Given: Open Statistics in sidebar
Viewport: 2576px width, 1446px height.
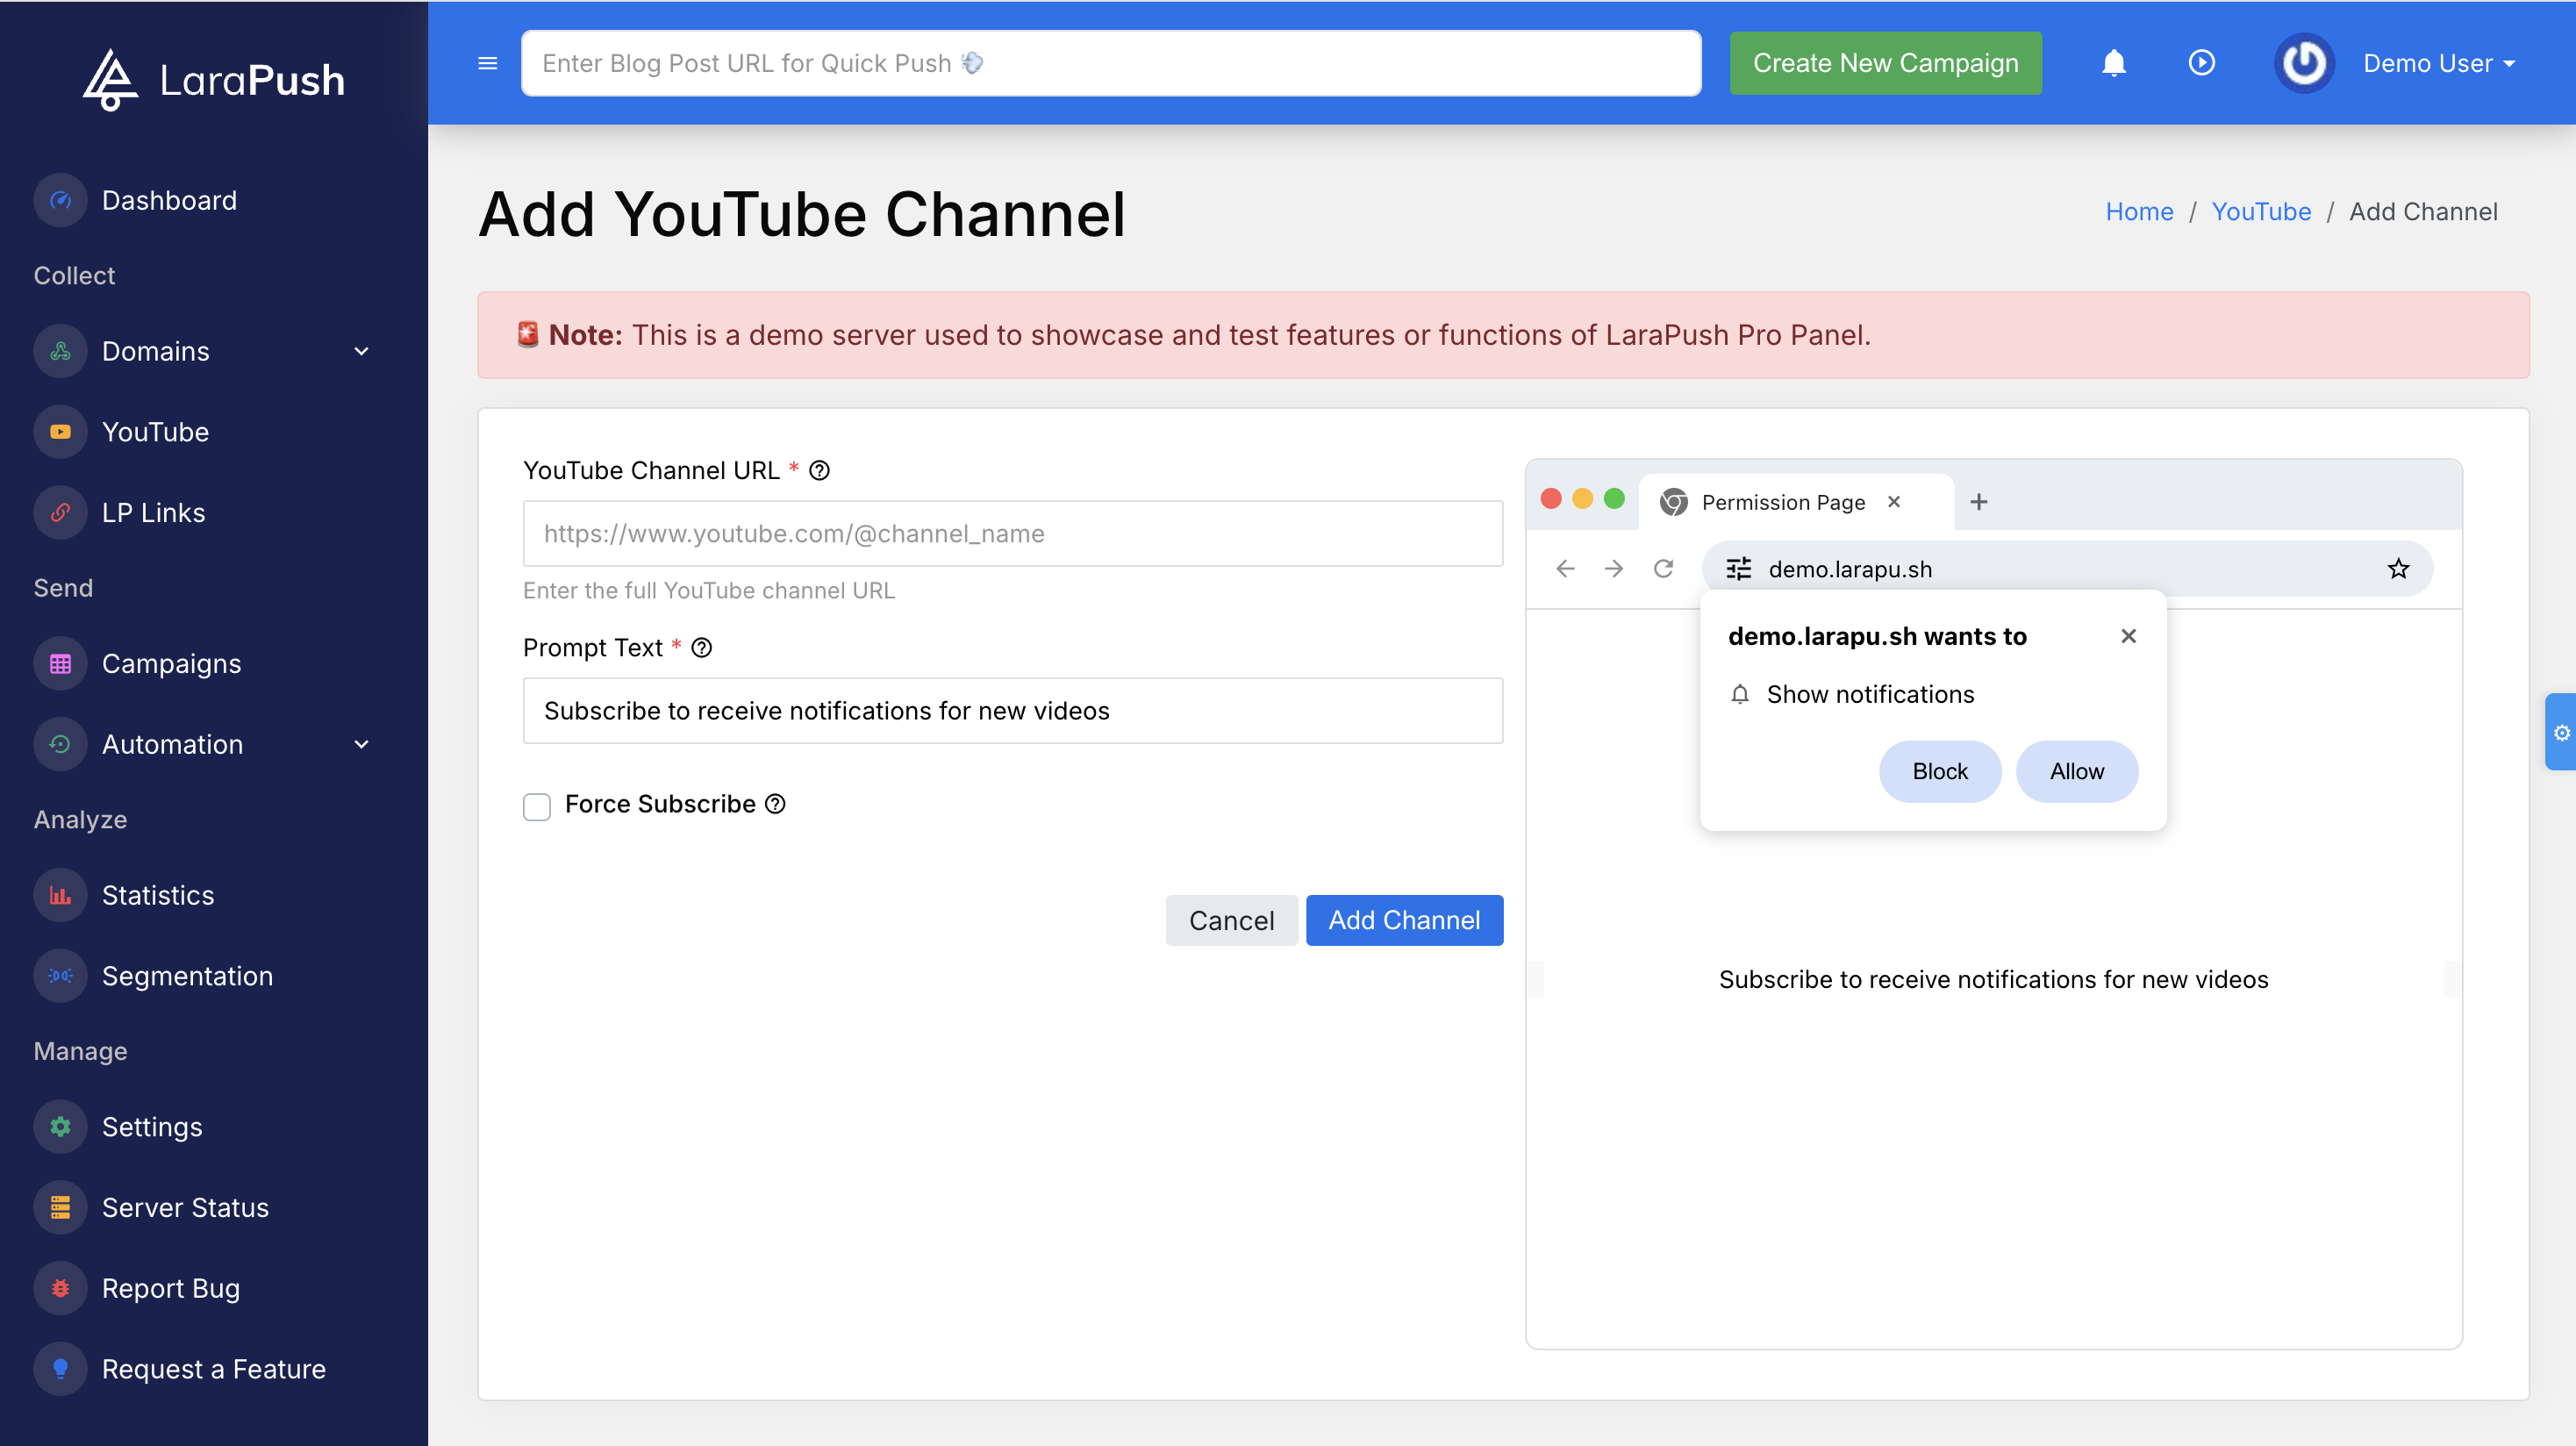Looking at the screenshot, I should click(x=158, y=896).
